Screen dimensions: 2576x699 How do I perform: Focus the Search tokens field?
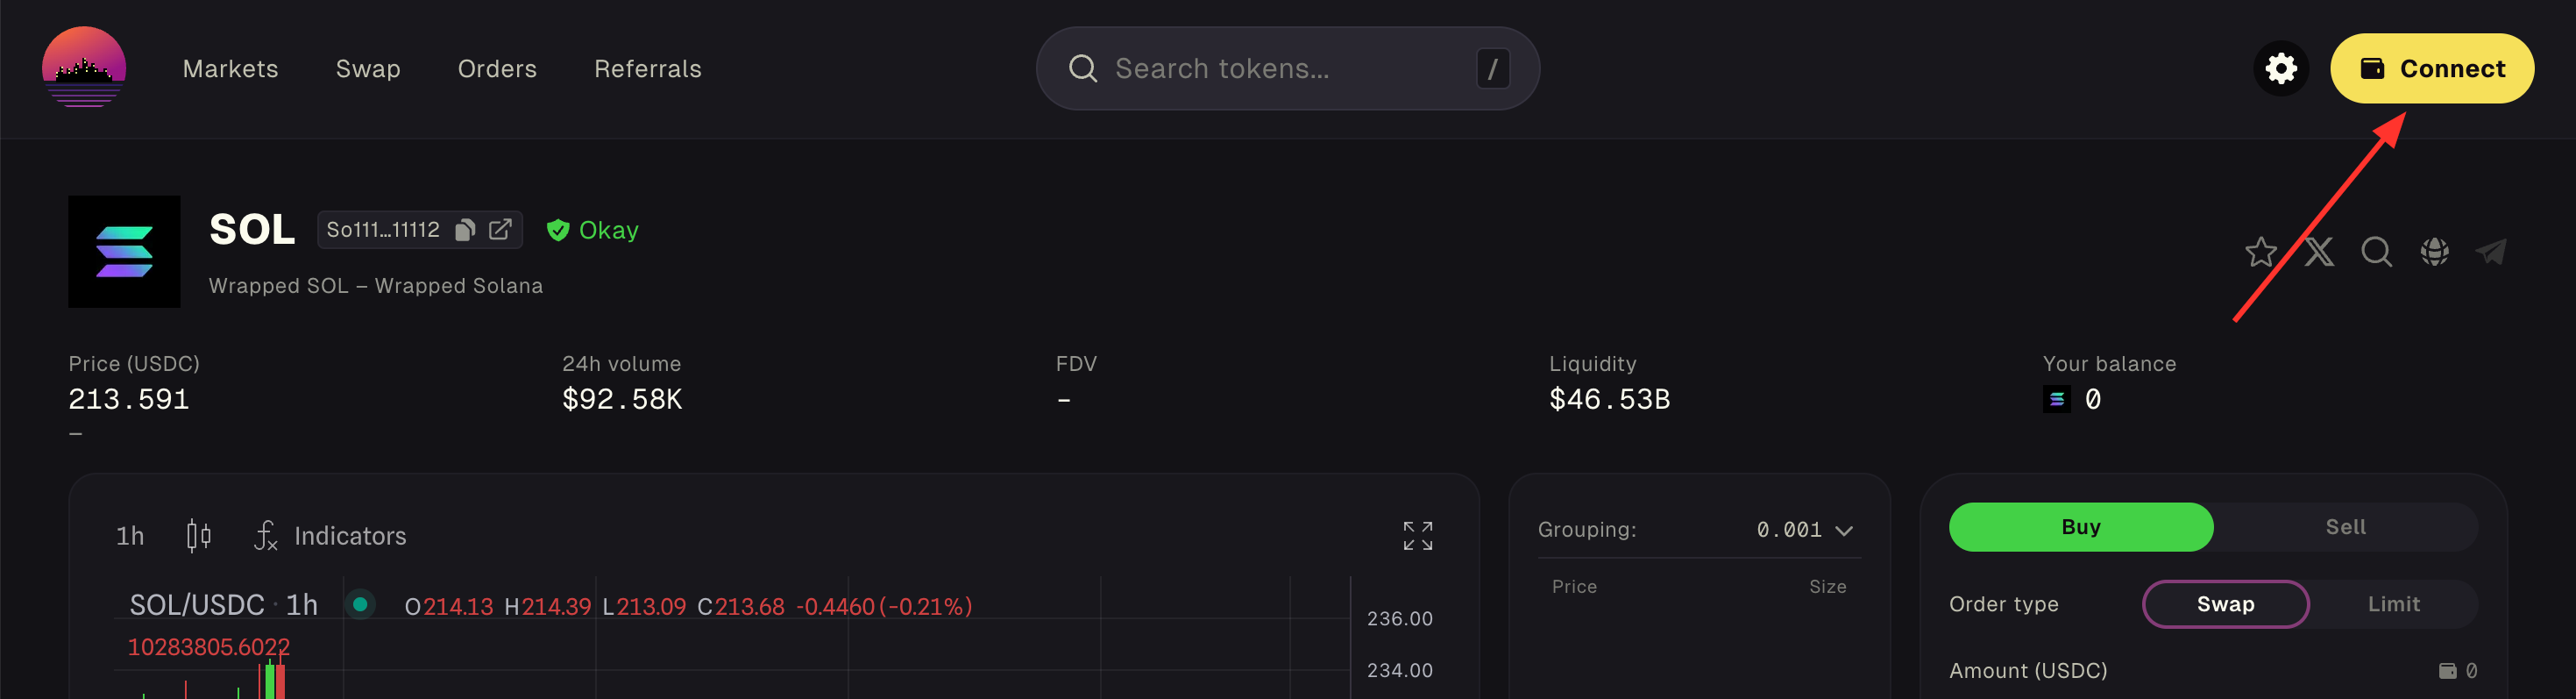tap(1288, 69)
